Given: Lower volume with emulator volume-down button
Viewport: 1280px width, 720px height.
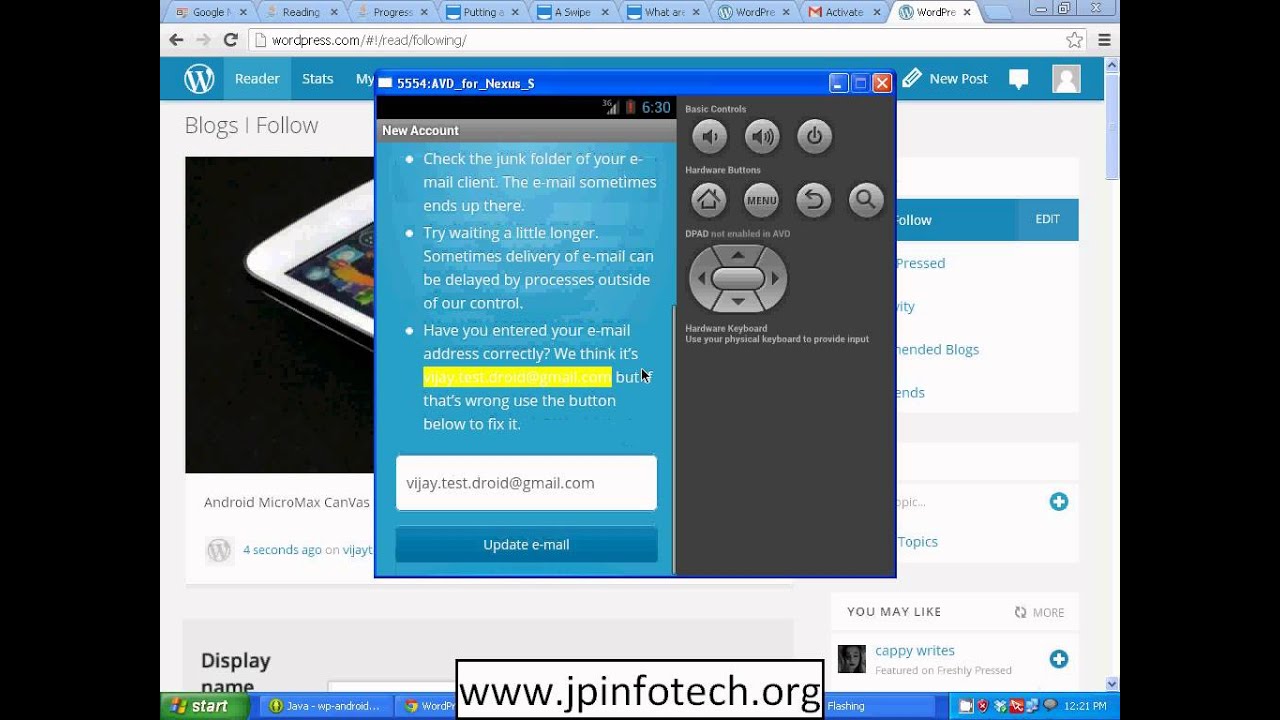Looking at the screenshot, I should click(709, 137).
